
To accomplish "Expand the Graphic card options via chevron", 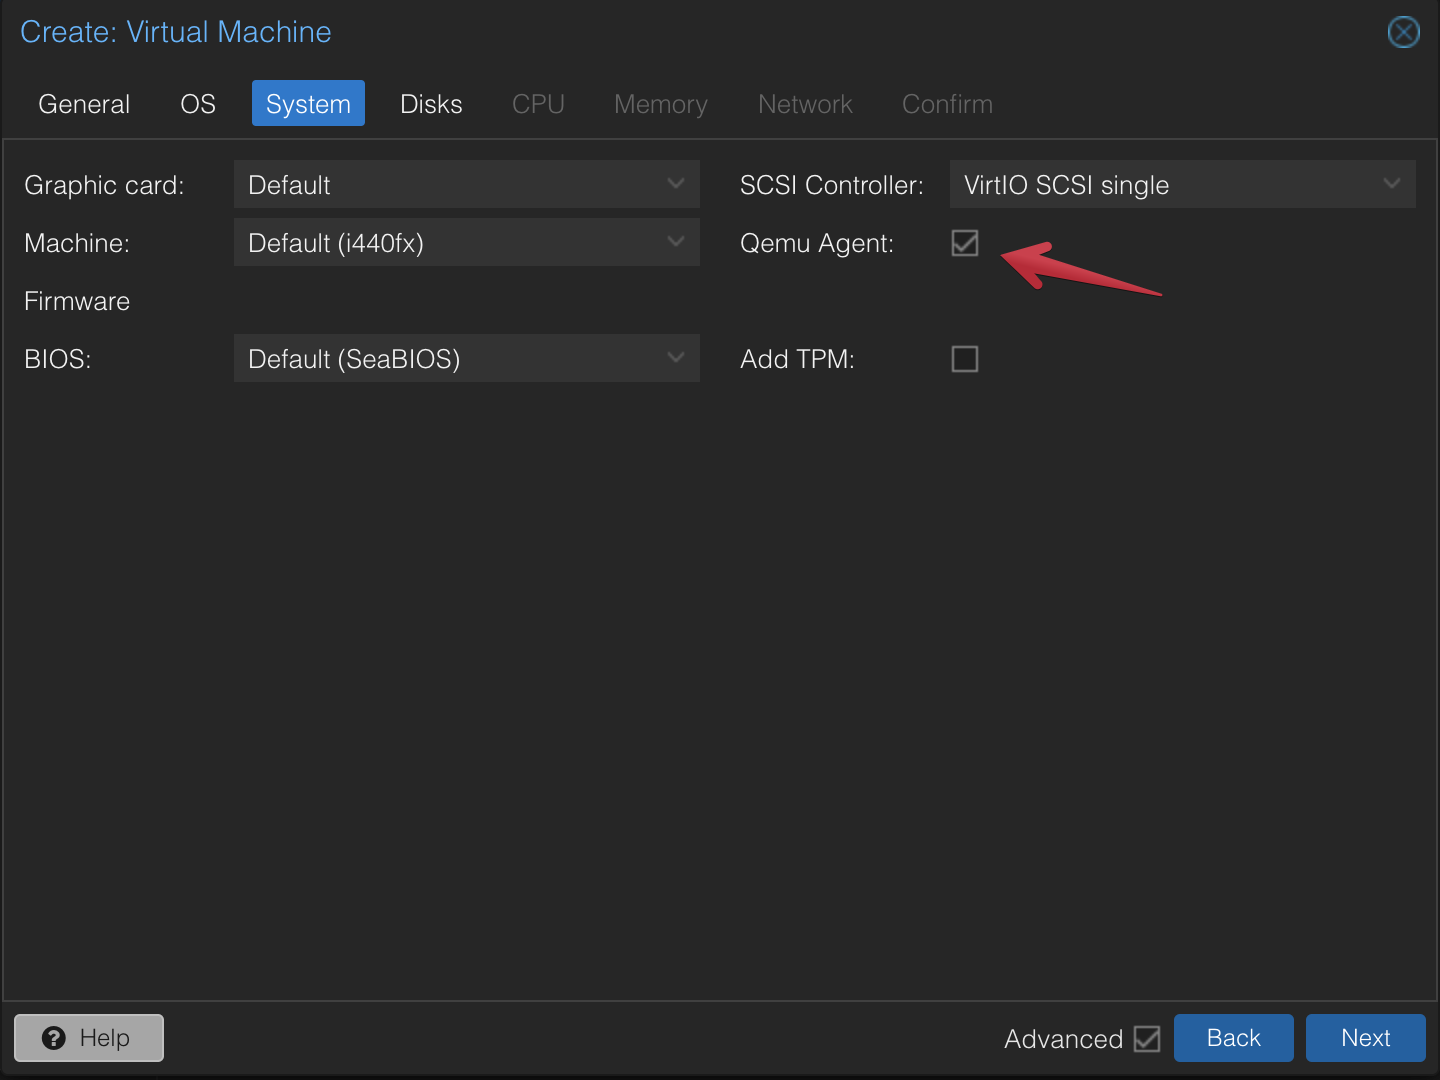I will click(676, 184).
